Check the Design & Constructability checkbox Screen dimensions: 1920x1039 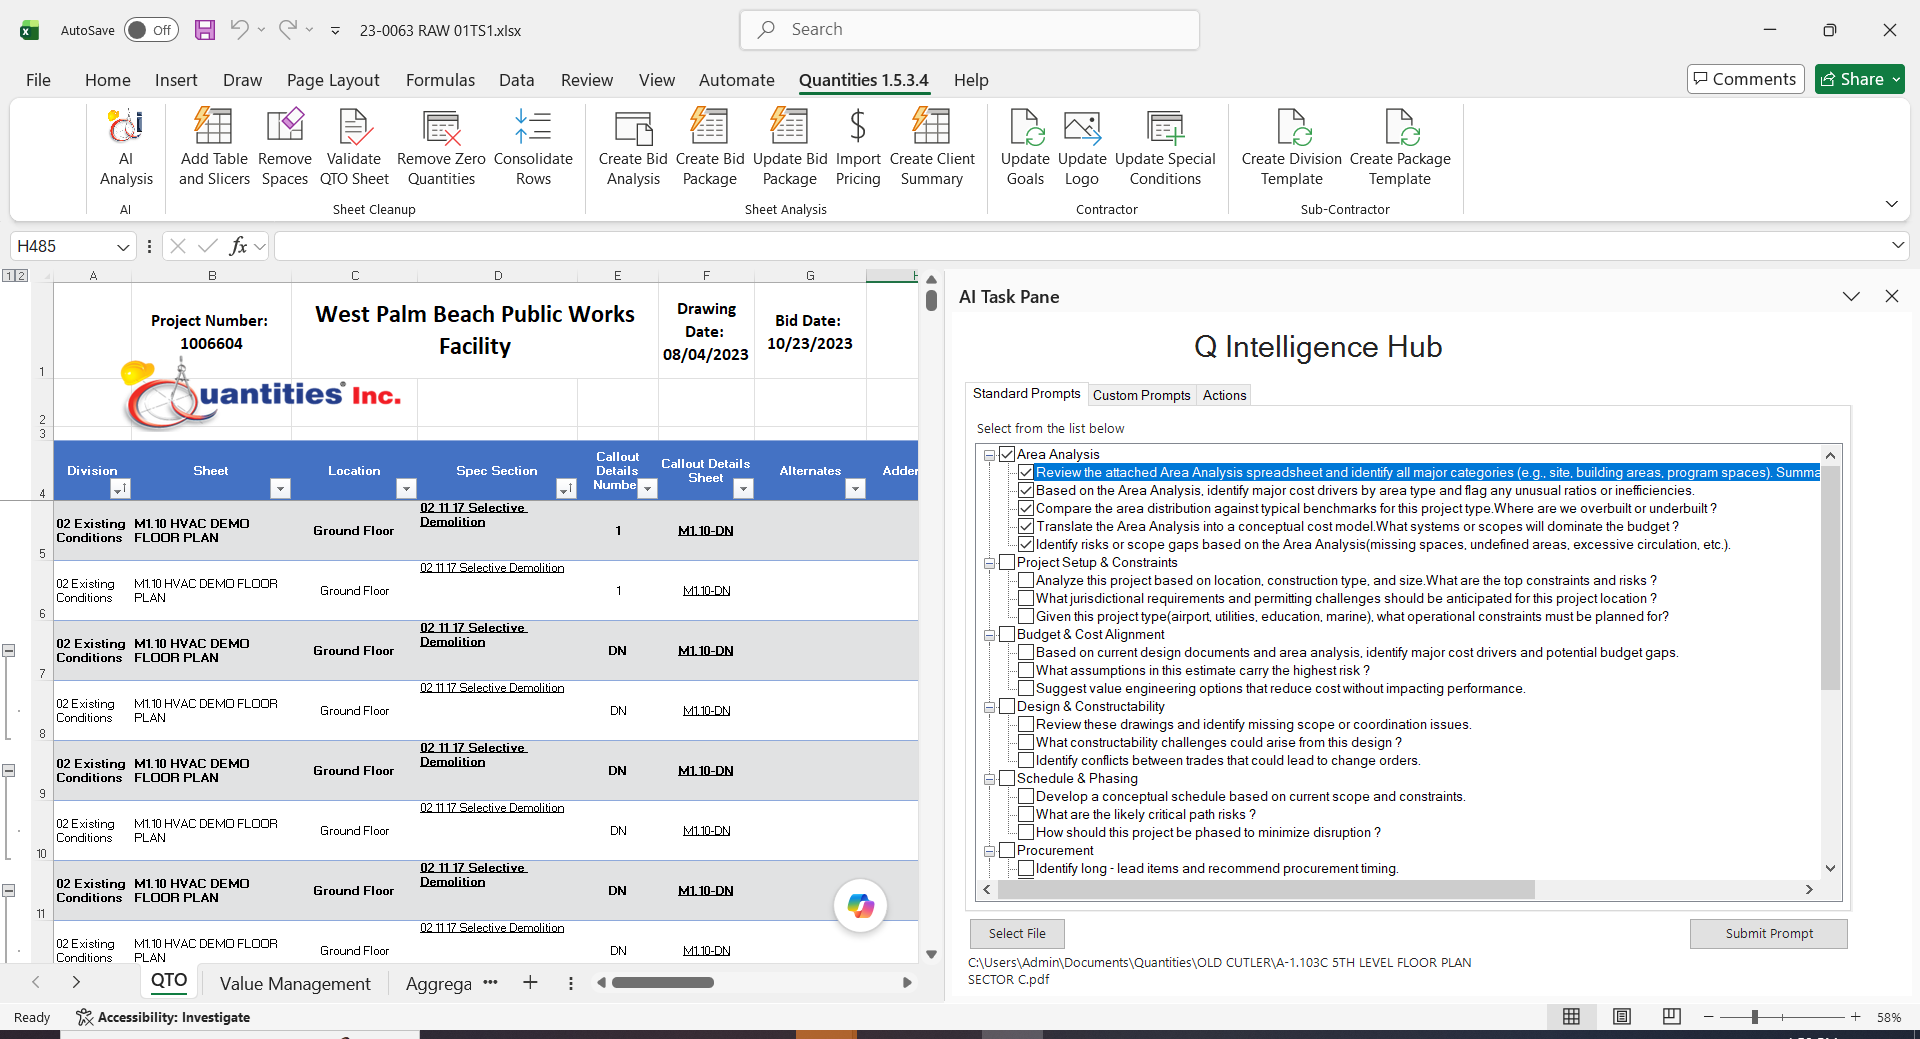point(1007,706)
